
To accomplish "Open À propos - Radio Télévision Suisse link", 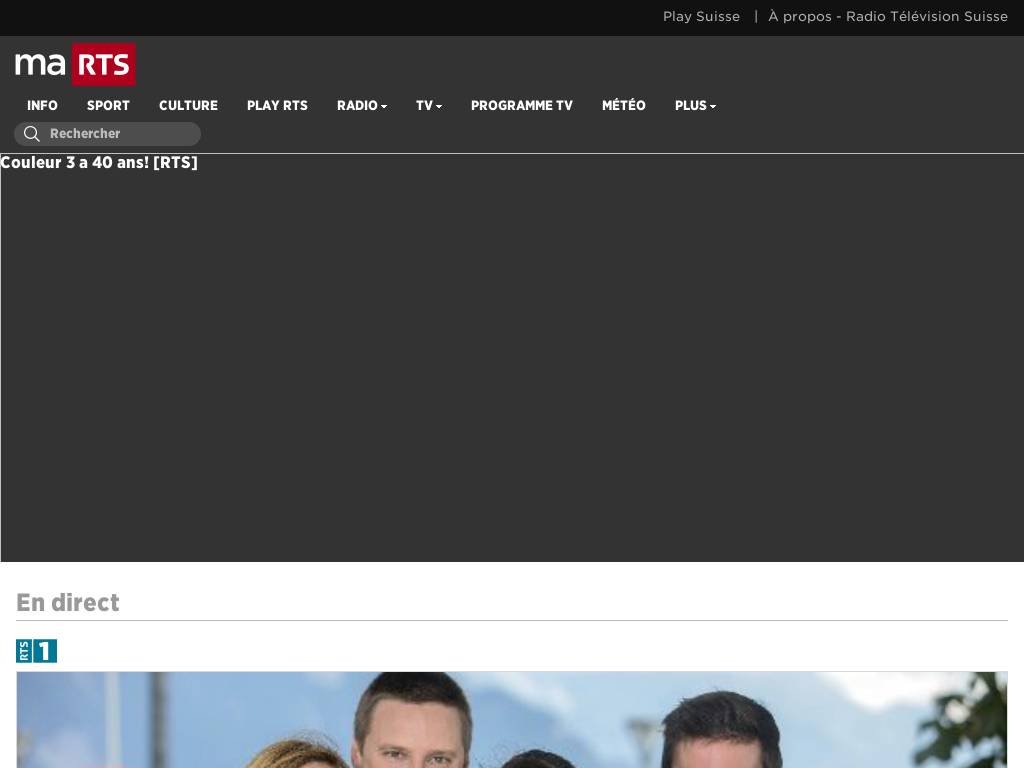I will click(888, 17).
